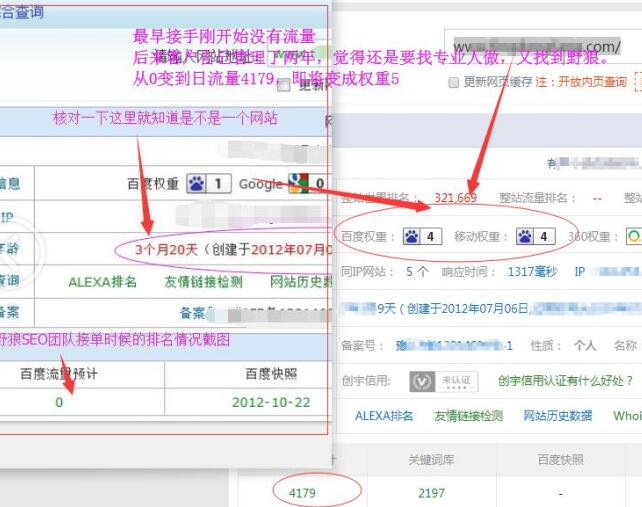Open ALEXA排名 in the left panel
Screen dimensions: 642x507
(100, 282)
